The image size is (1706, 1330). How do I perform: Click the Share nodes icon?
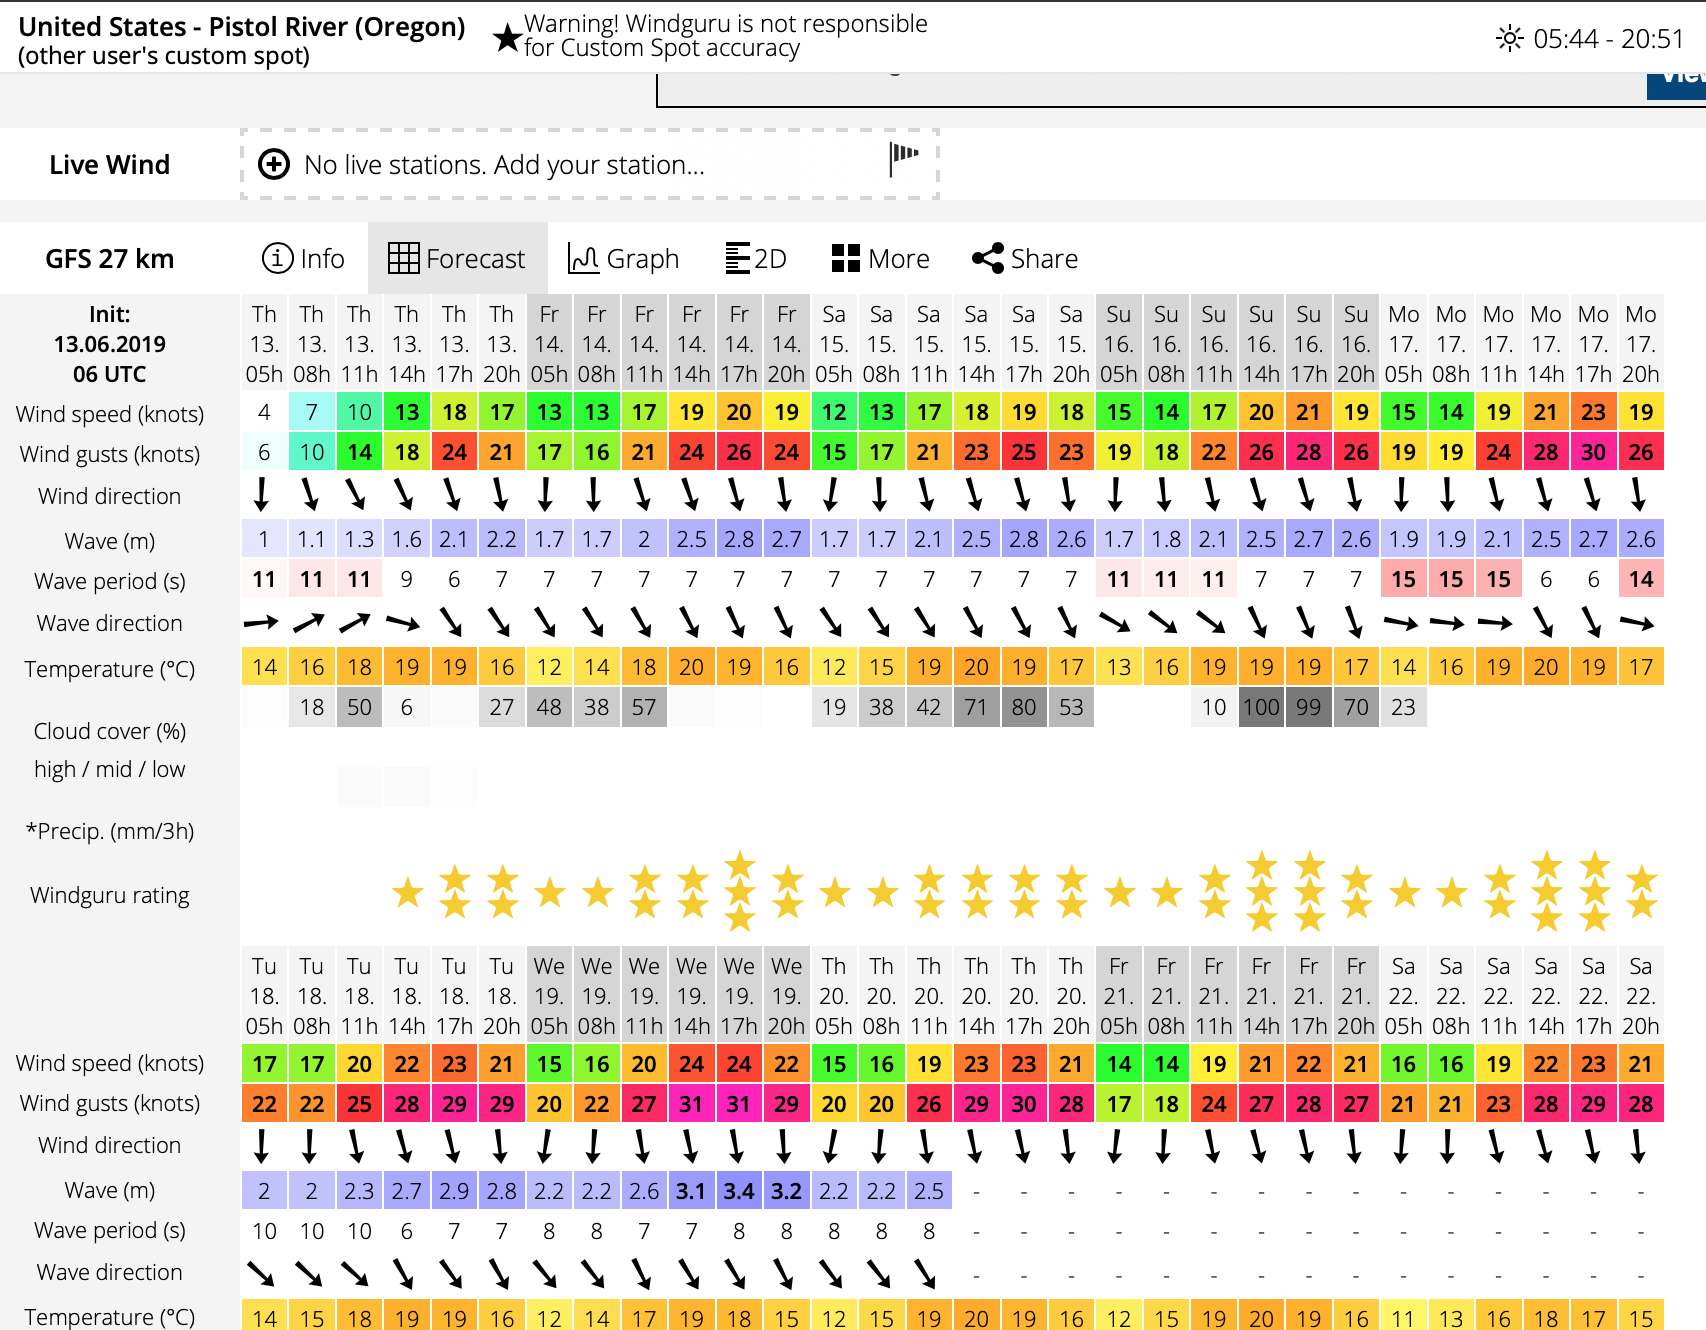coord(988,258)
